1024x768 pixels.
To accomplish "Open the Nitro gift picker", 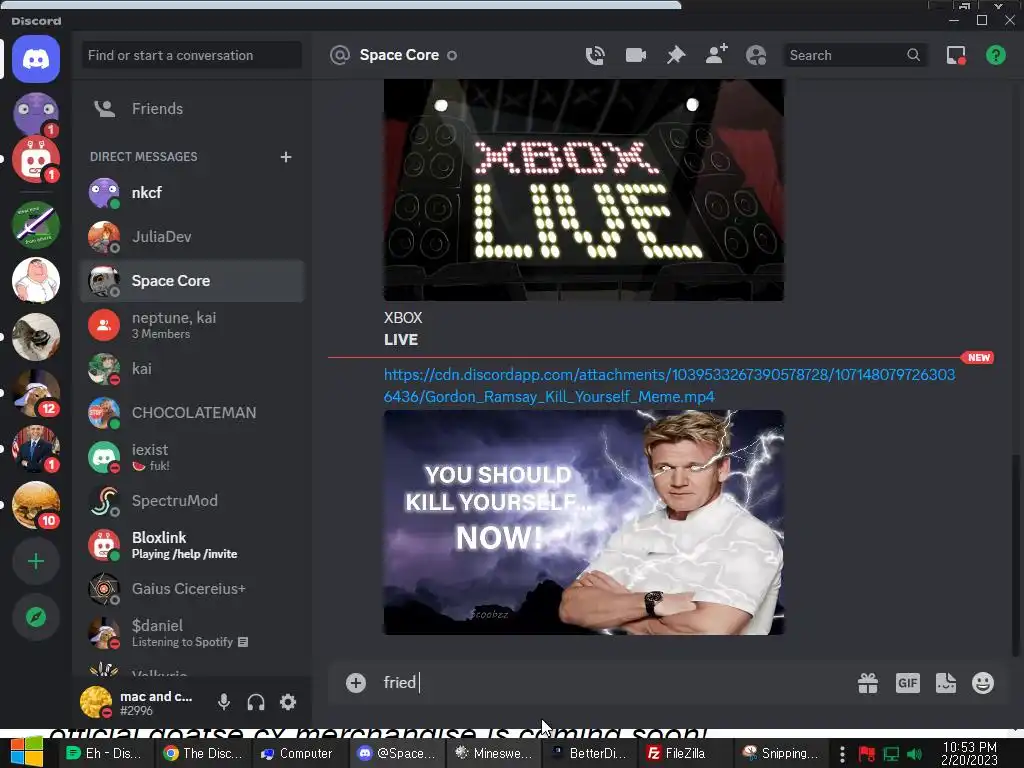I will [x=868, y=683].
